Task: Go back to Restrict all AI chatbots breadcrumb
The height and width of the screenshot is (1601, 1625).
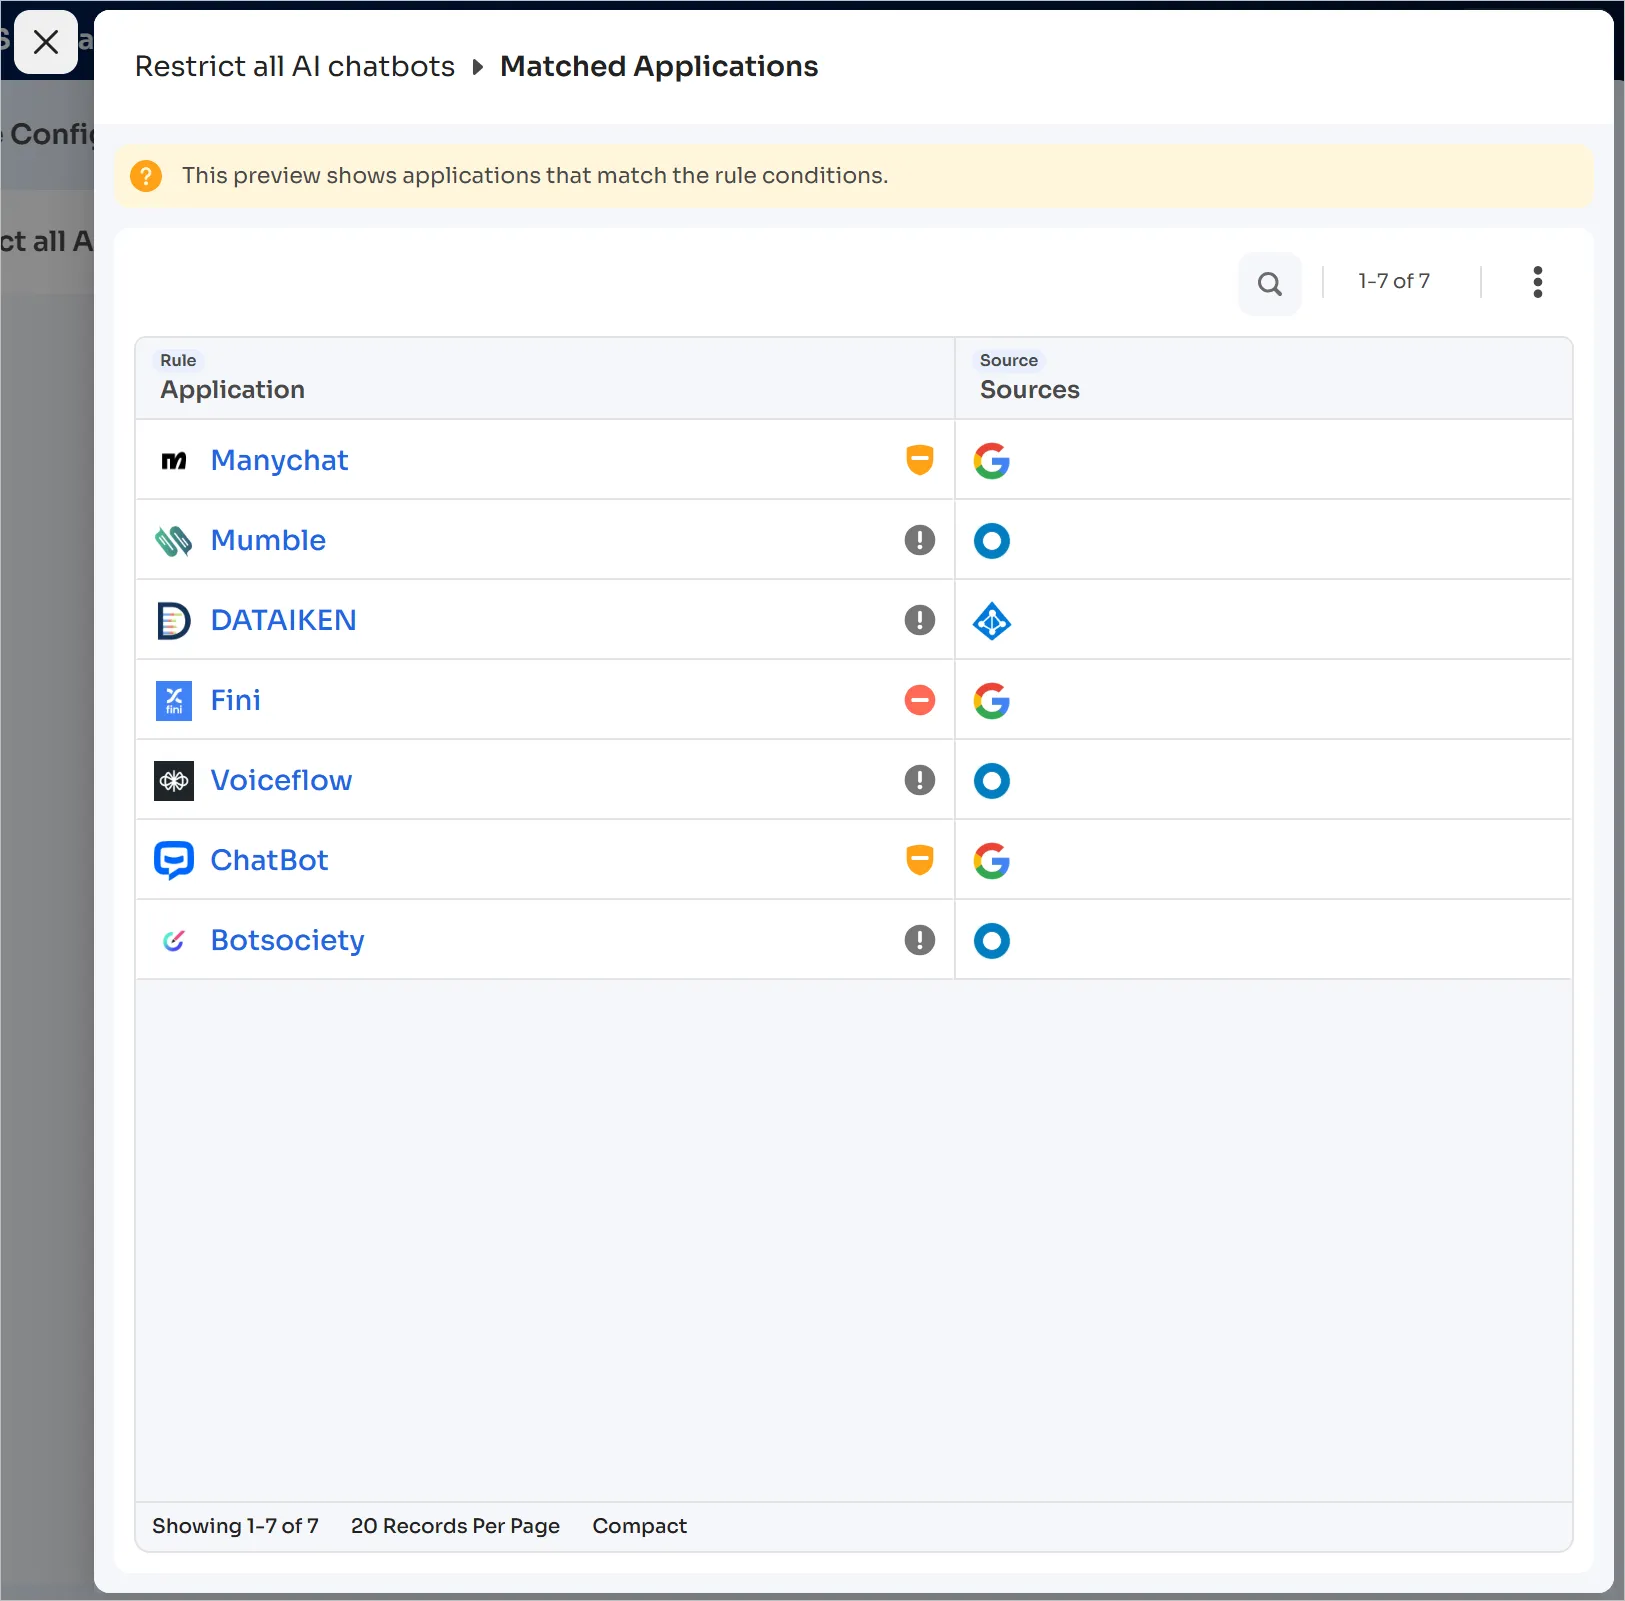Action: 295,66
